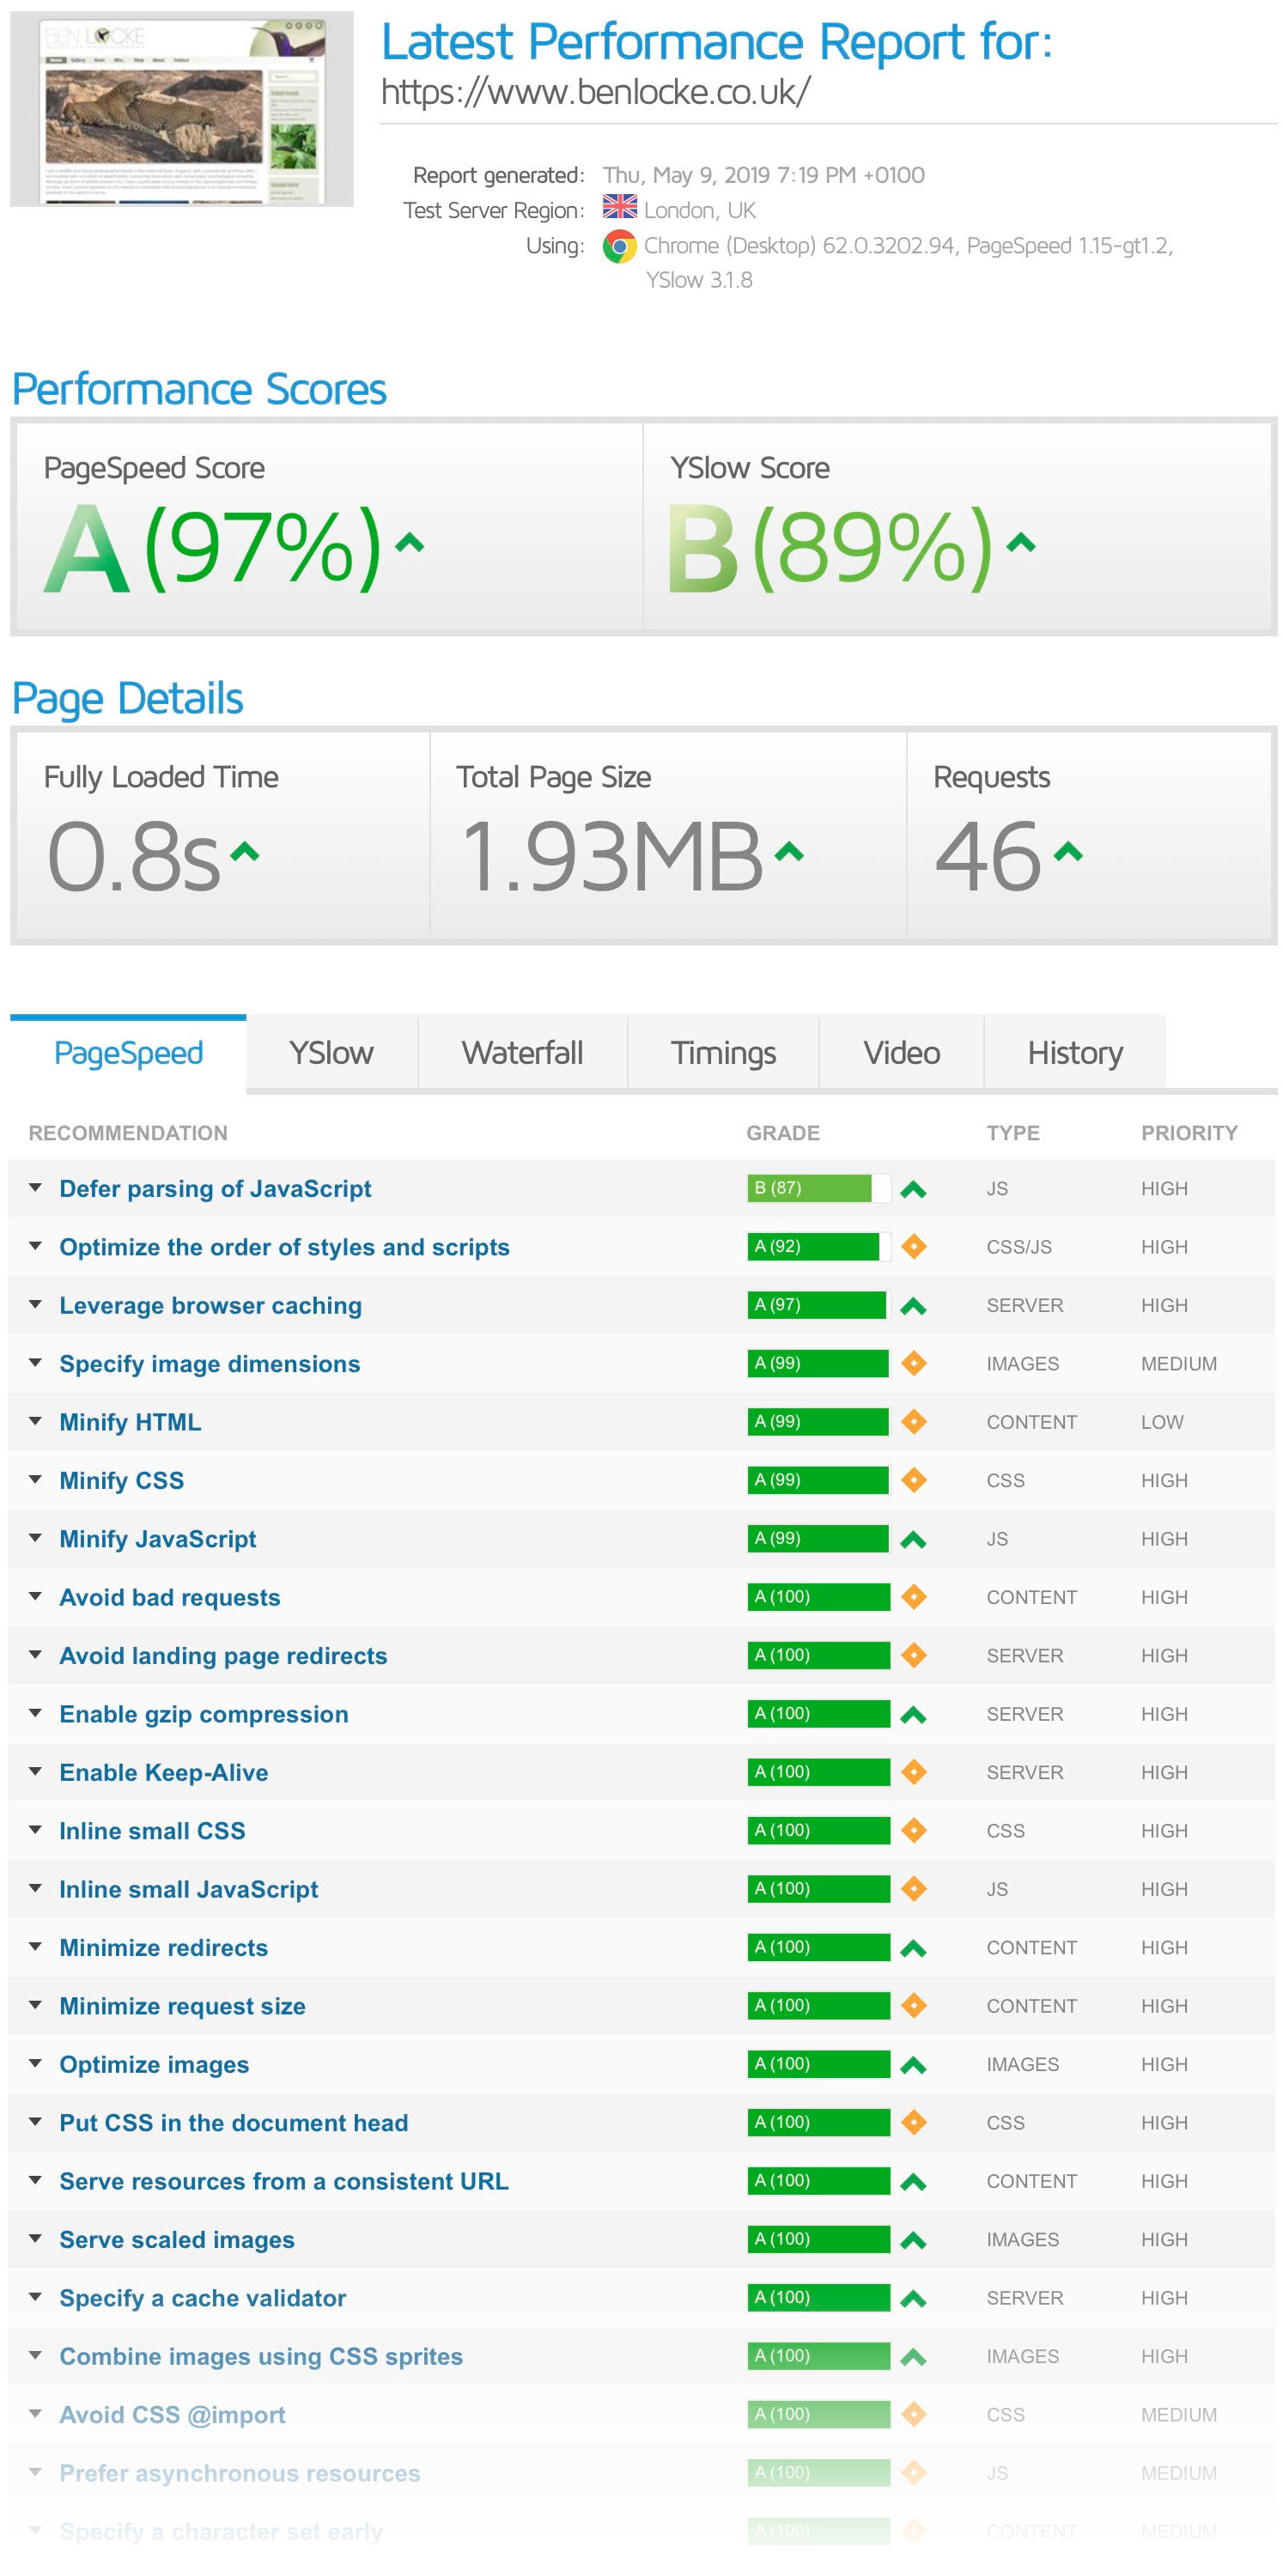This screenshot has height=2576, width=1283.
Task: Open the Waterfall tab
Action: (522, 1052)
